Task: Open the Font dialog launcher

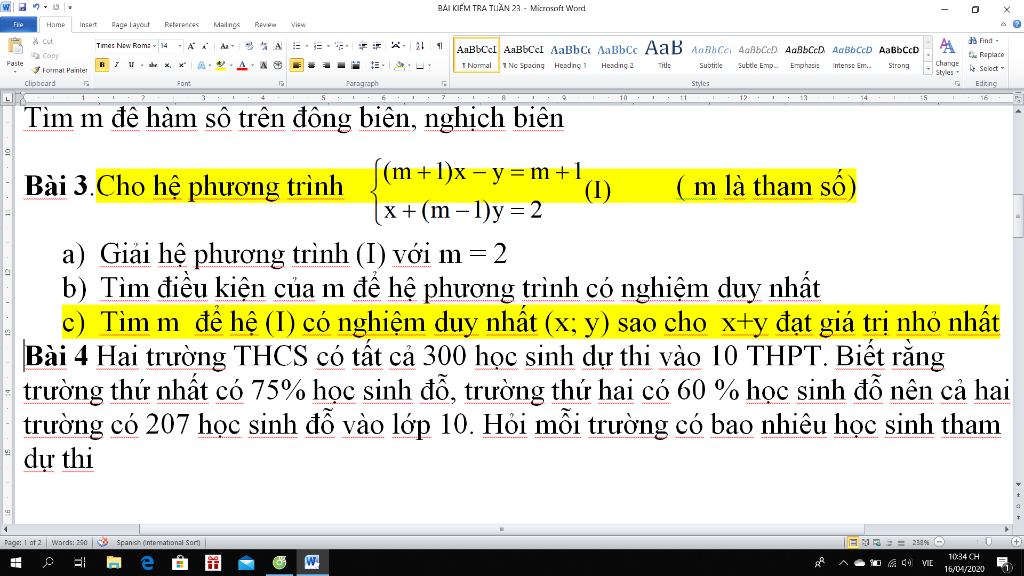Action: (281, 84)
